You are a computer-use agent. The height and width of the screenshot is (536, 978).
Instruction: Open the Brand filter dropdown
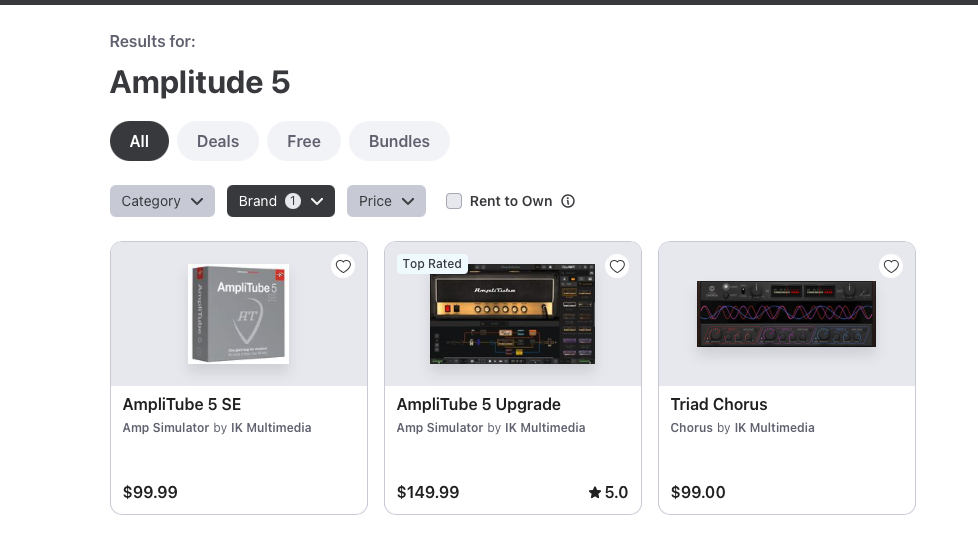pyautogui.click(x=280, y=201)
